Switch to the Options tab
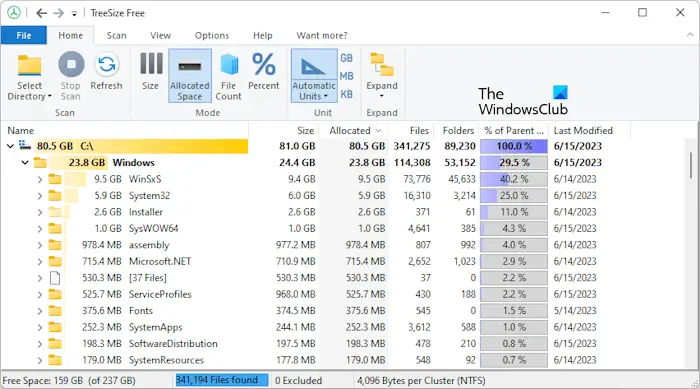Viewport: 700px width, 389px height. click(212, 35)
